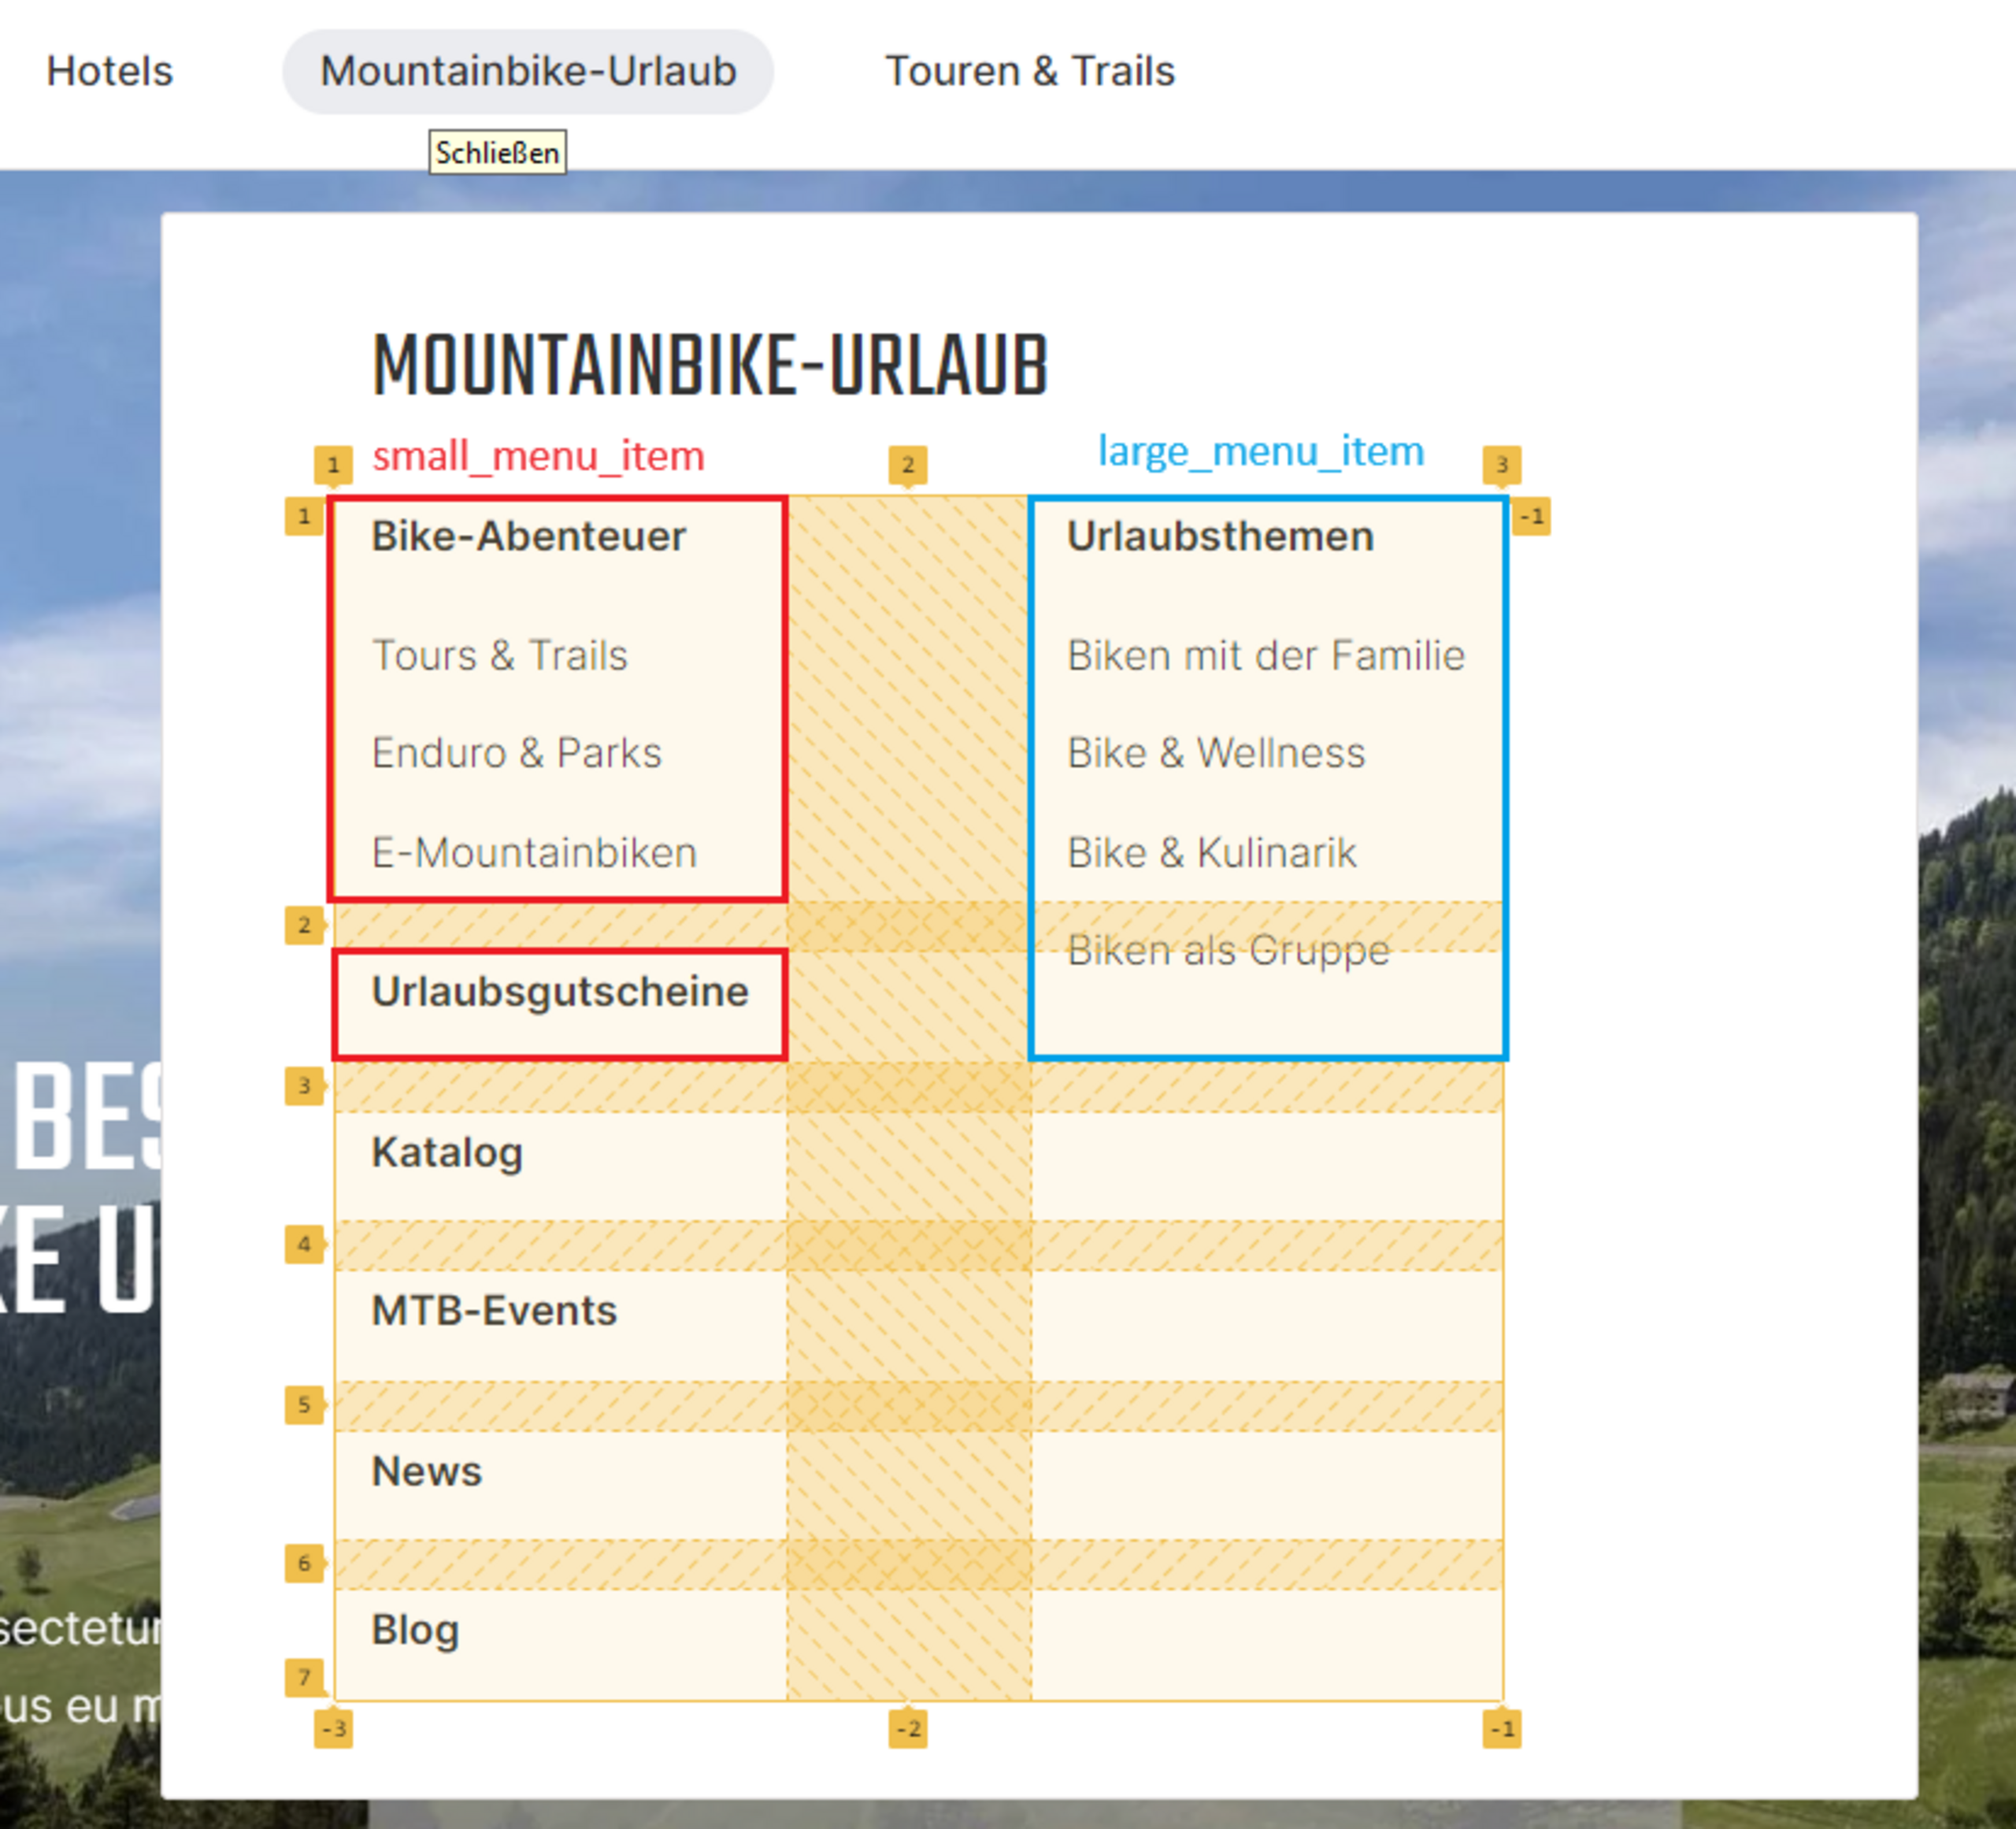Open the News menu entry
Image resolution: width=2016 pixels, height=1829 pixels.
click(x=427, y=1471)
